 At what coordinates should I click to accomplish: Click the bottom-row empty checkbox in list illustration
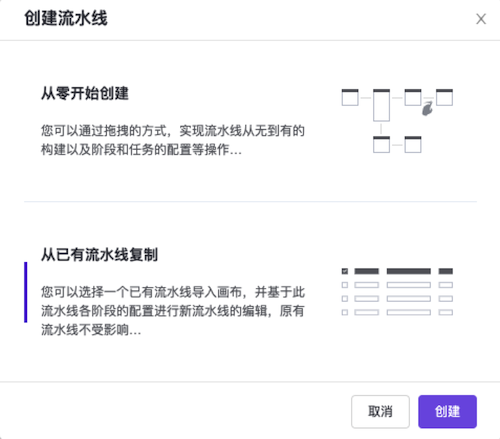pos(345,312)
